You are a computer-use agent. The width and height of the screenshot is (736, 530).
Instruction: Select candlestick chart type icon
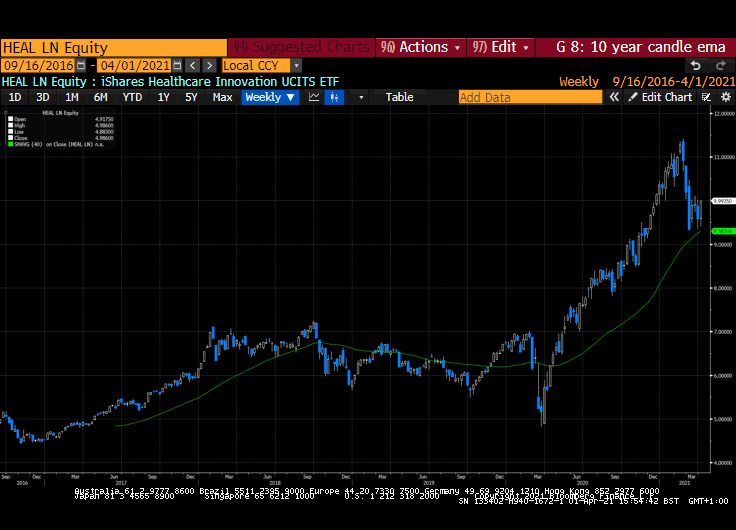334,97
